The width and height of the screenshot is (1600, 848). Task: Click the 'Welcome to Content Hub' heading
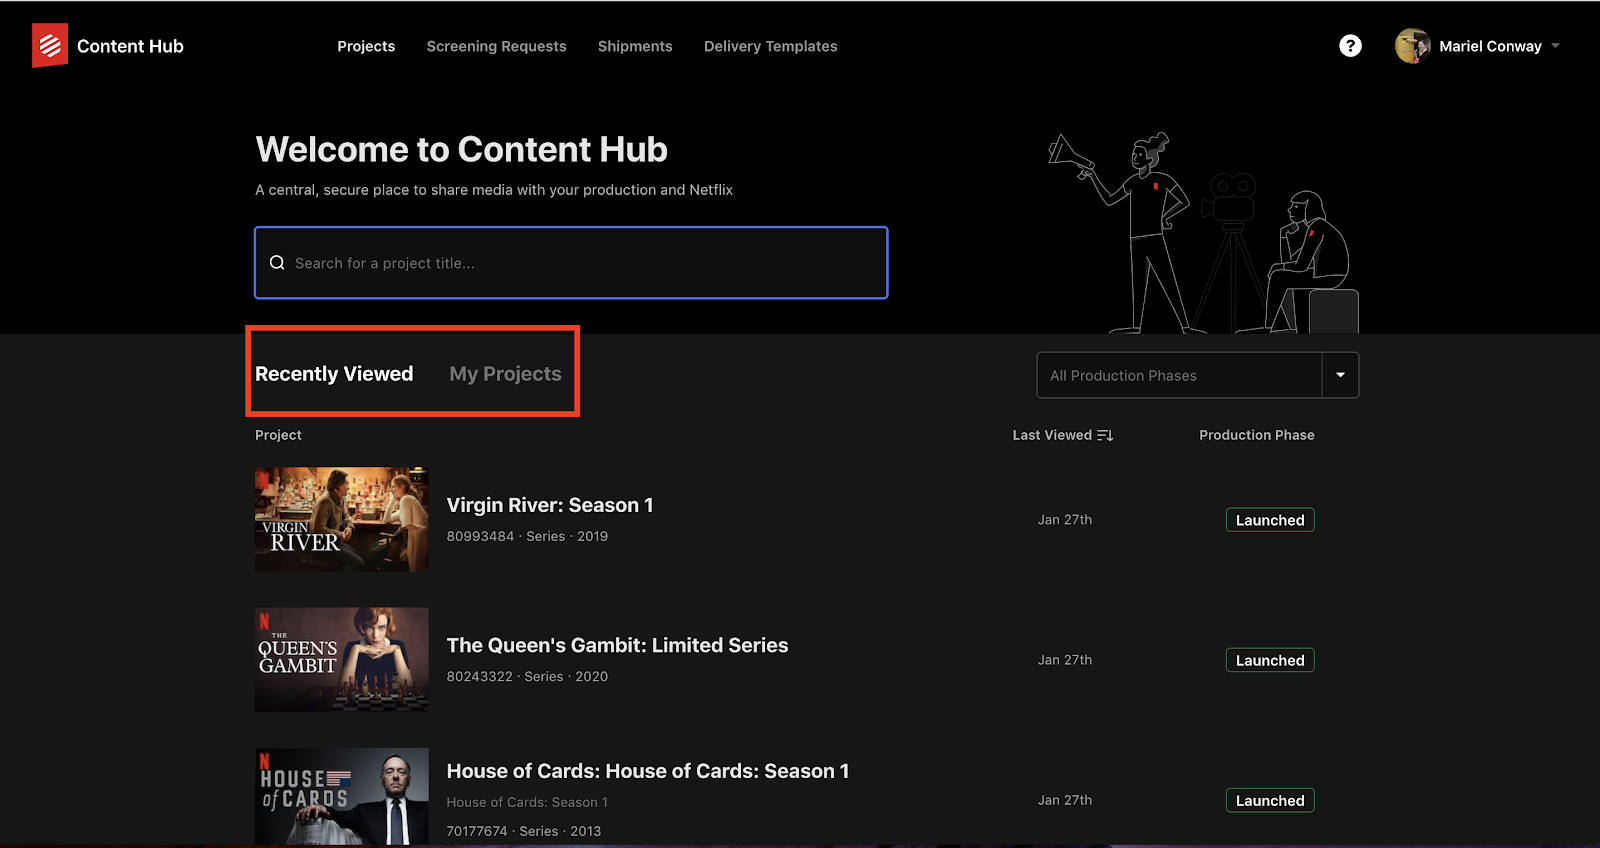coord(461,149)
